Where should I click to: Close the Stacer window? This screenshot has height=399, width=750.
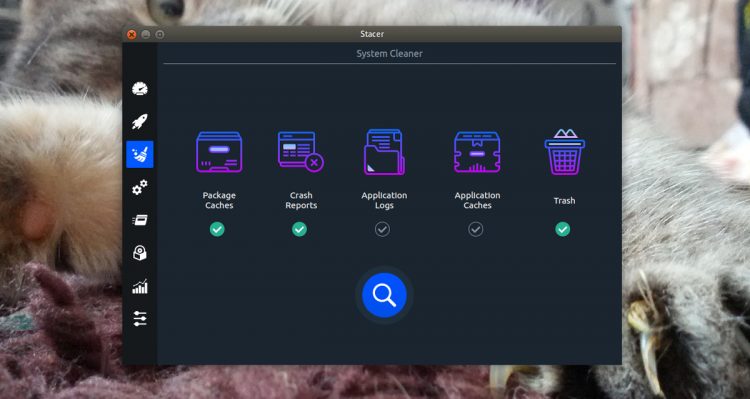pos(132,34)
